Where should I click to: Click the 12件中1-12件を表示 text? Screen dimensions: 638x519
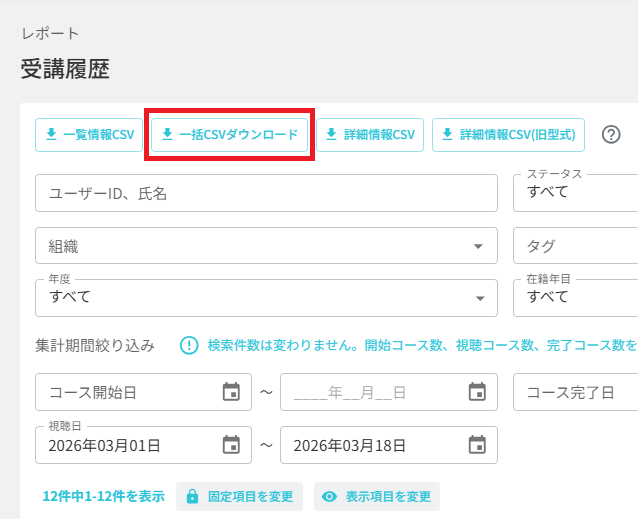click(x=104, y=496)
